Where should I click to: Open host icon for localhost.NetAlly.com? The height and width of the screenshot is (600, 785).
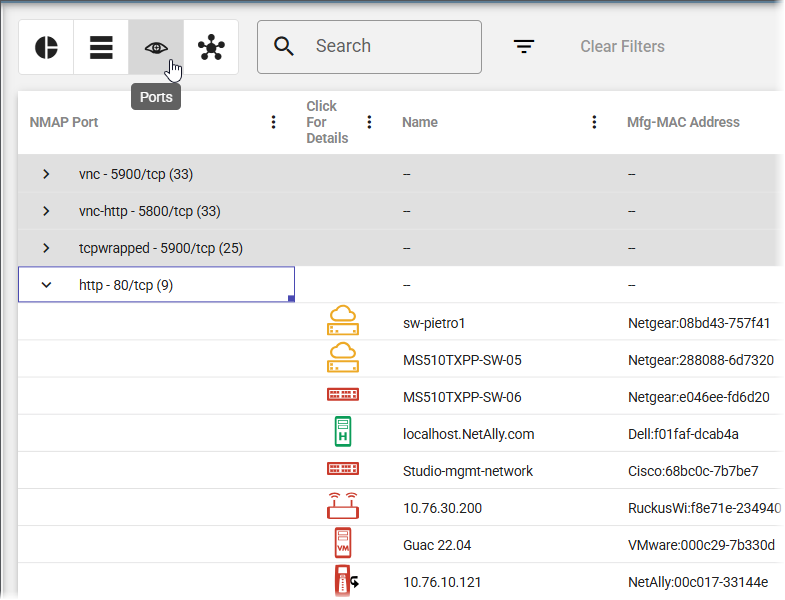pyautogui.click(x=343, y=431)
